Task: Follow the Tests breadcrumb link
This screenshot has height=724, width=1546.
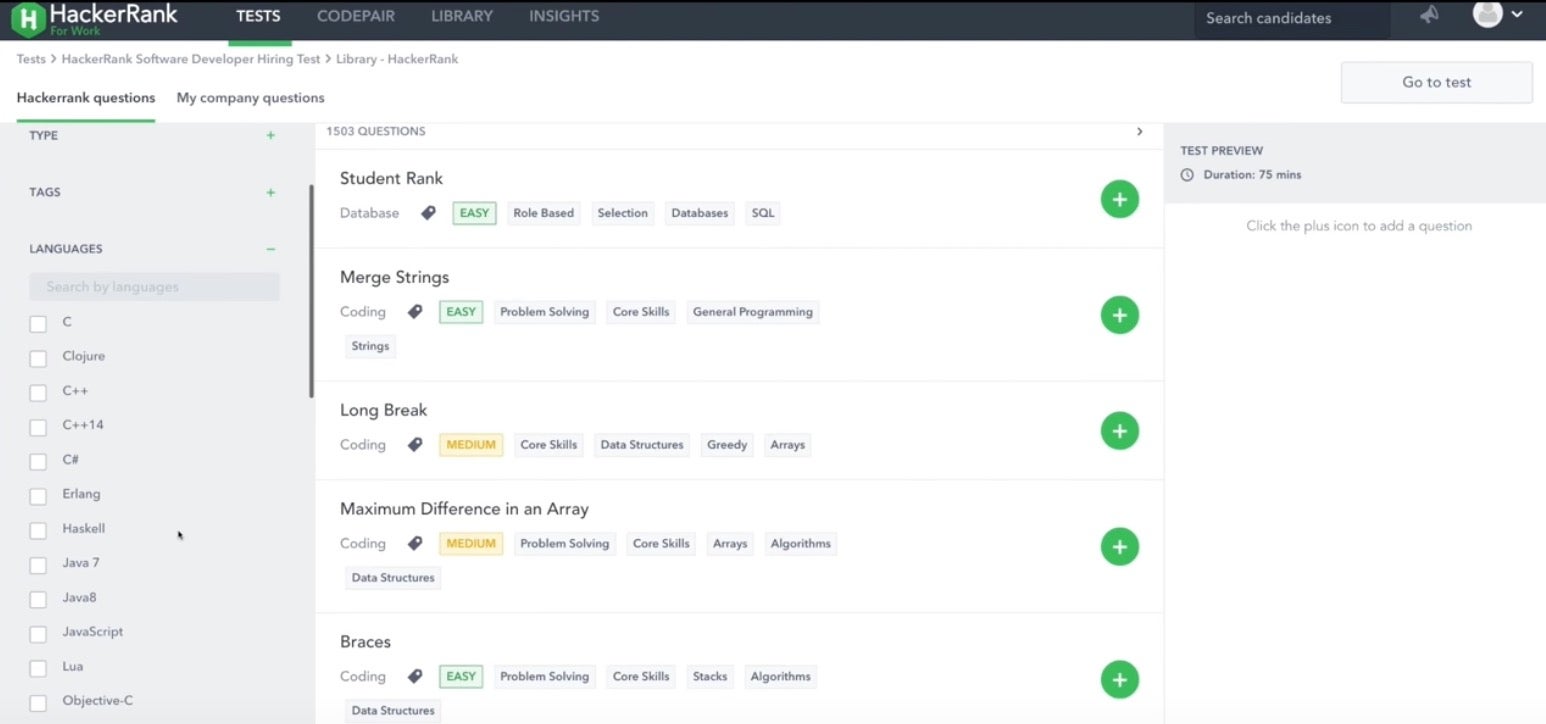Action: tap(30, 58)
